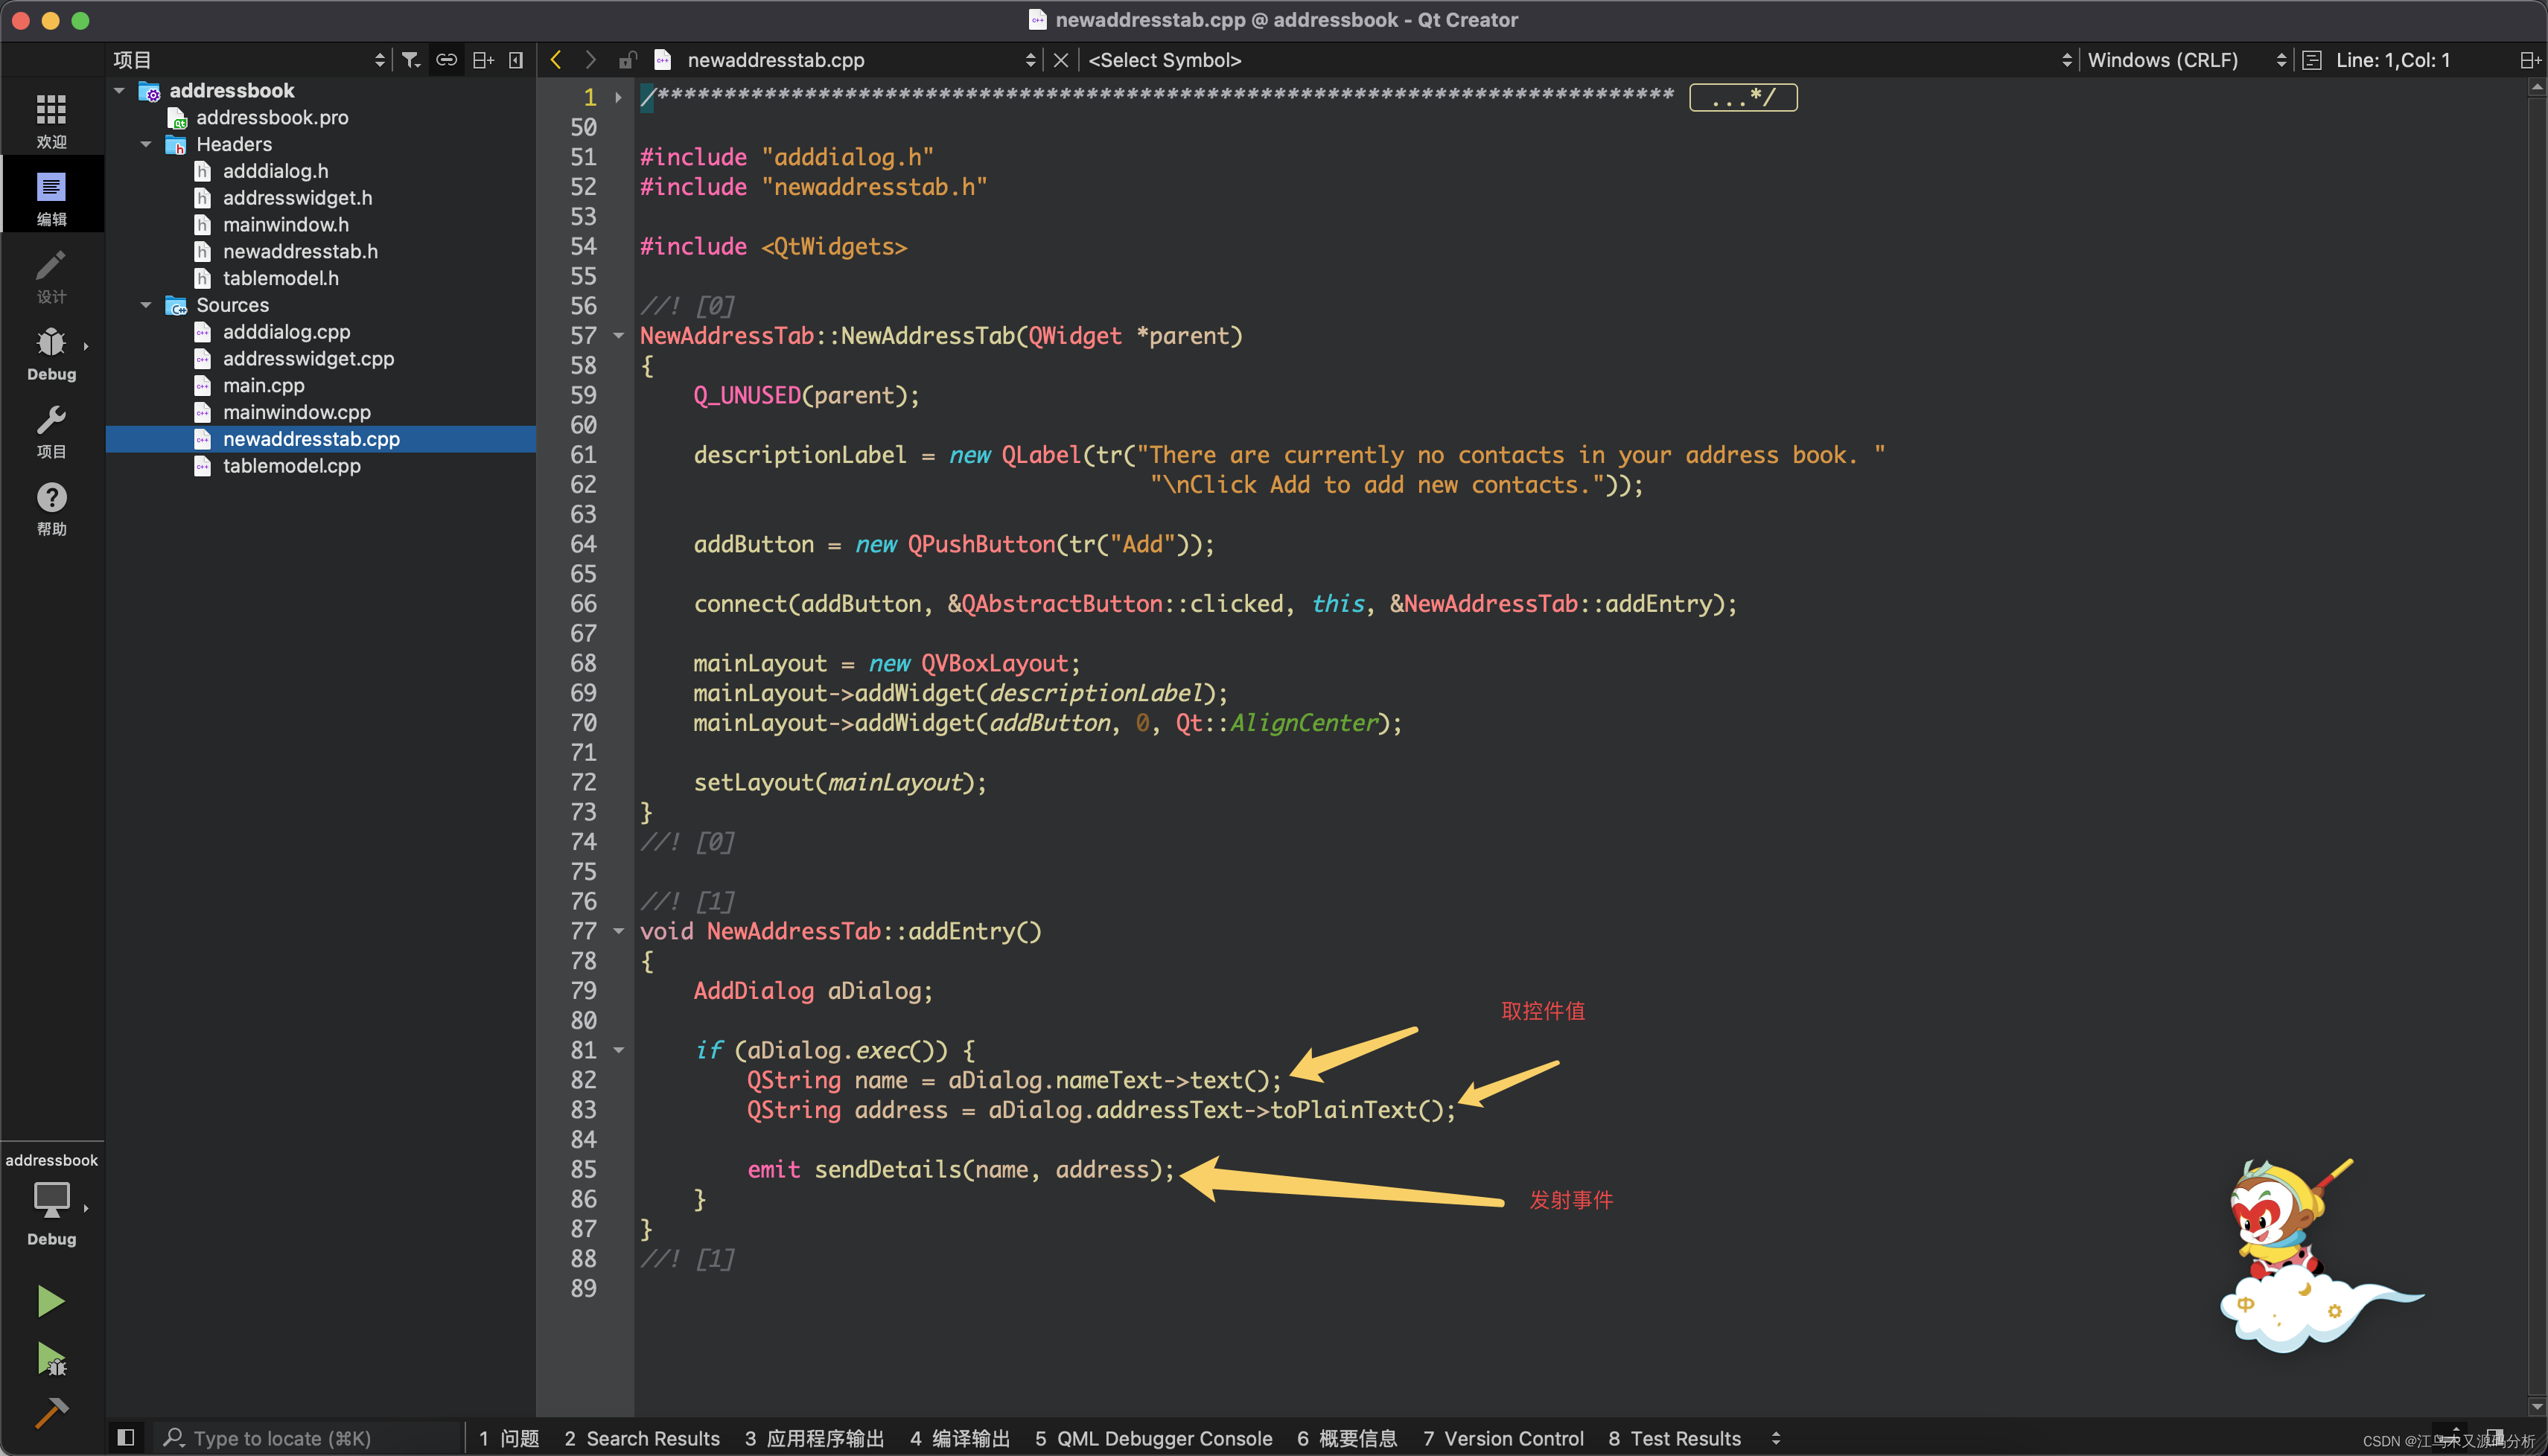Click Line: 1, Col: 1 indicator
The height and width of the screenshot is (1456, 2548).
pos(2392,60)
